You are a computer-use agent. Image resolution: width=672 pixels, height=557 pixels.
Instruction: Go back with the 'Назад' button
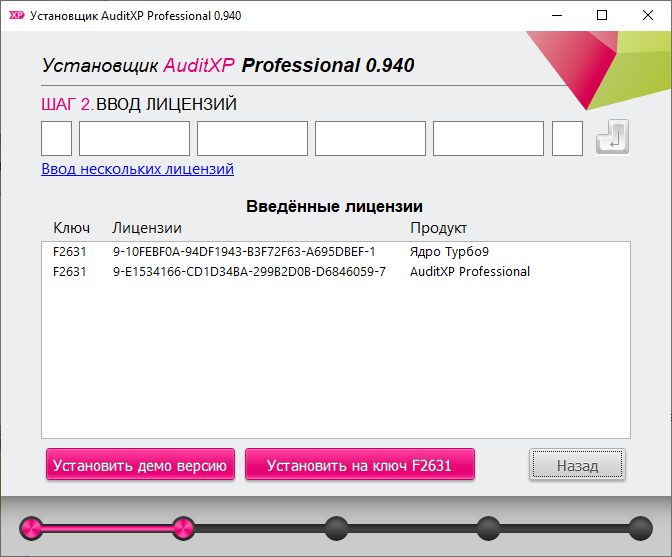pyautogui.click(x=577, y=464)
